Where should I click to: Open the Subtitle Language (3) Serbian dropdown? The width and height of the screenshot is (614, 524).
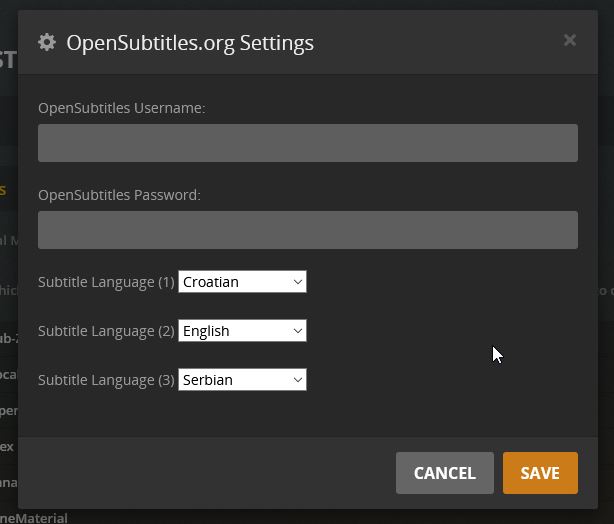click(242, 380)
